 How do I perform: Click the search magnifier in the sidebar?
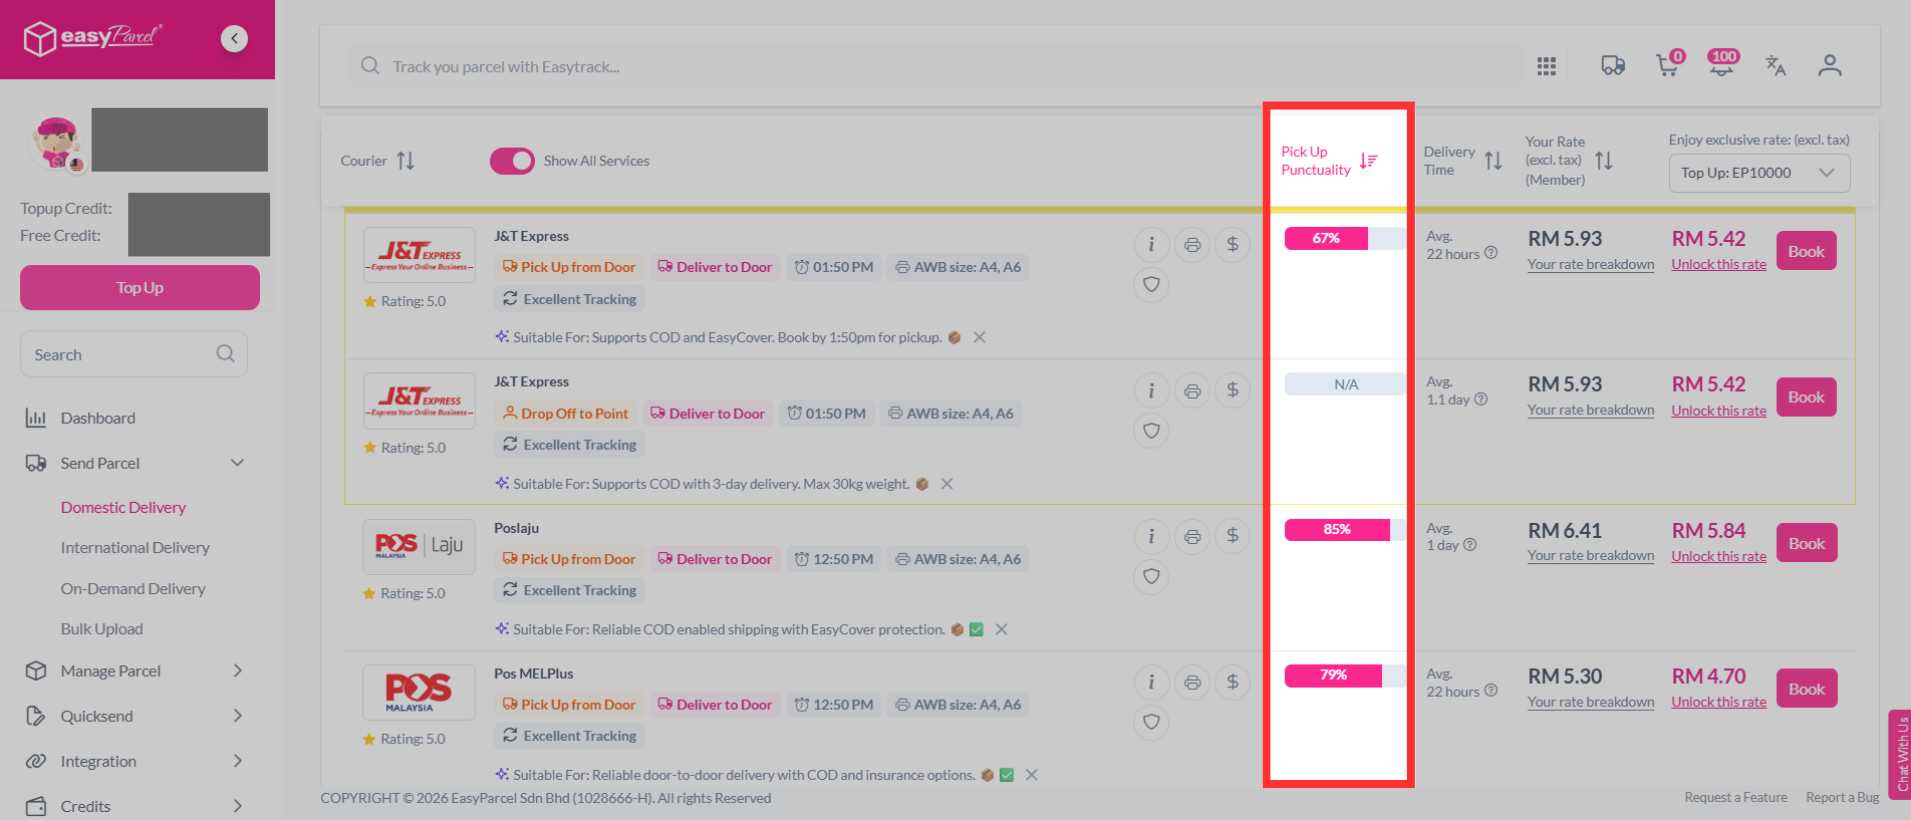point(226,354)
